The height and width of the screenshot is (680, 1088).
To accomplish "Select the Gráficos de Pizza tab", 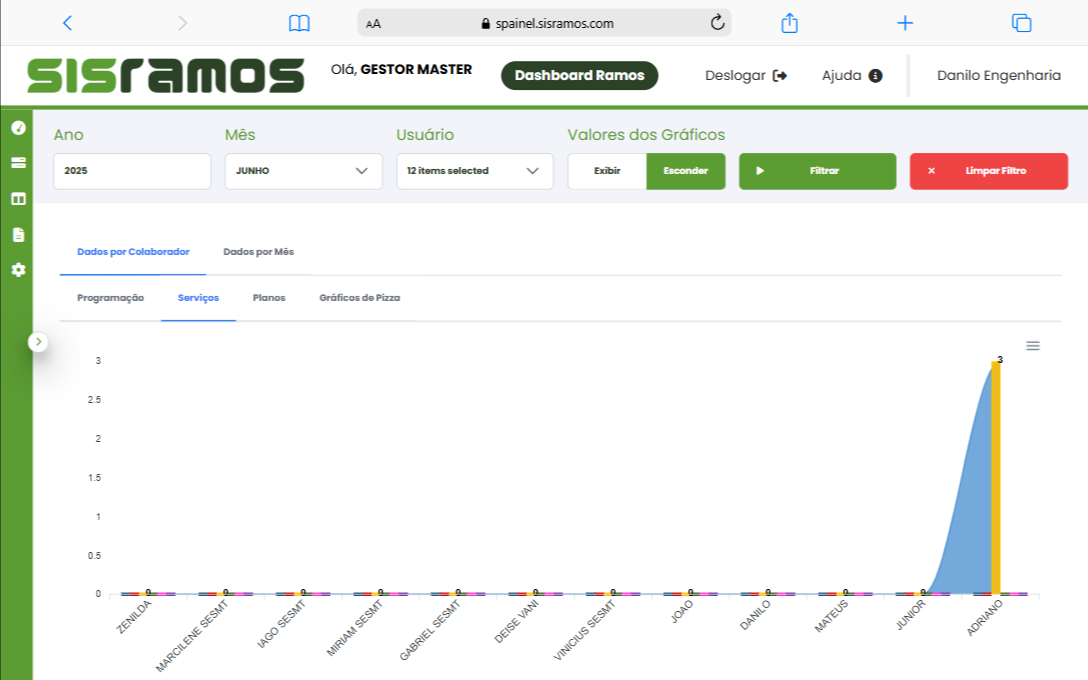I will click(359, 298).
